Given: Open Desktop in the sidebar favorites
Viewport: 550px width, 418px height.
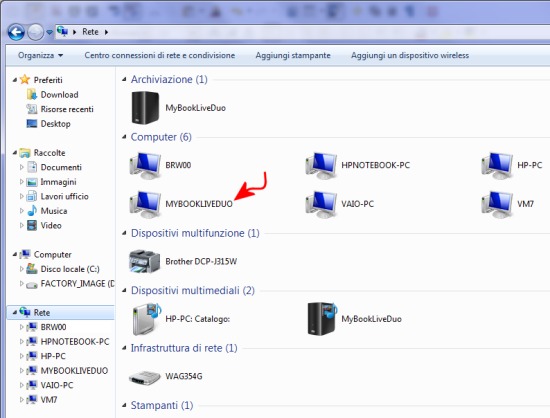Looking at the screenshot, I should [x=55, y=124].
